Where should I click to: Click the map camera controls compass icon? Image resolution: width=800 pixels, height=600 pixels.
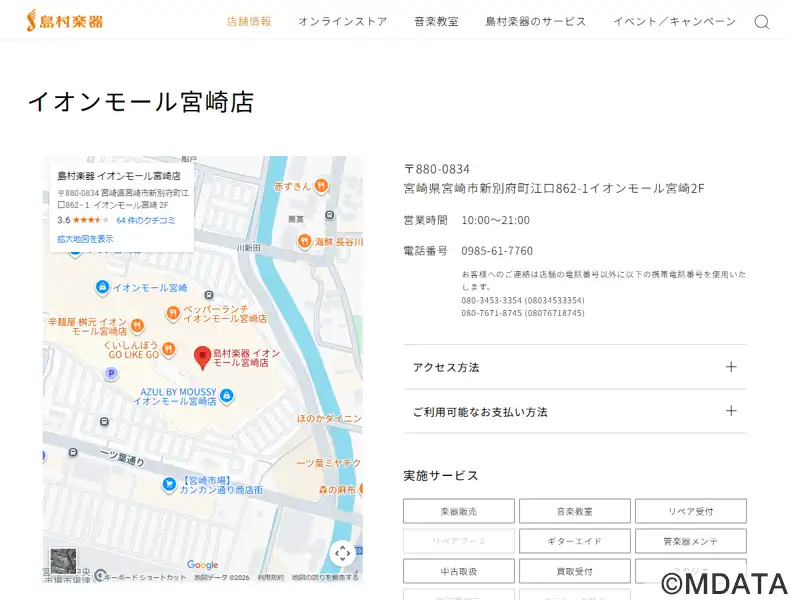(342, 553)
